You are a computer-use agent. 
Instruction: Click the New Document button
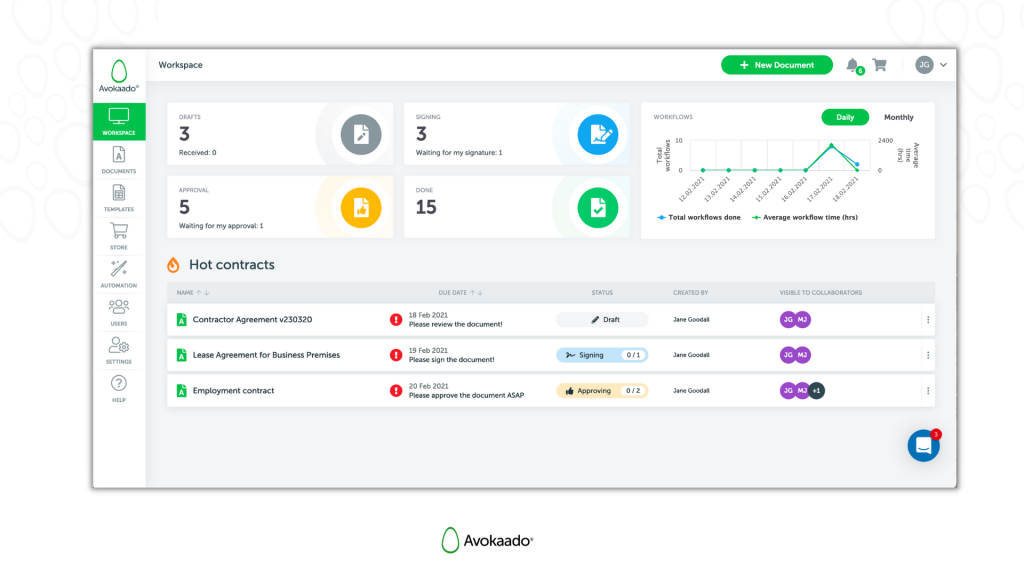point(777,64)
